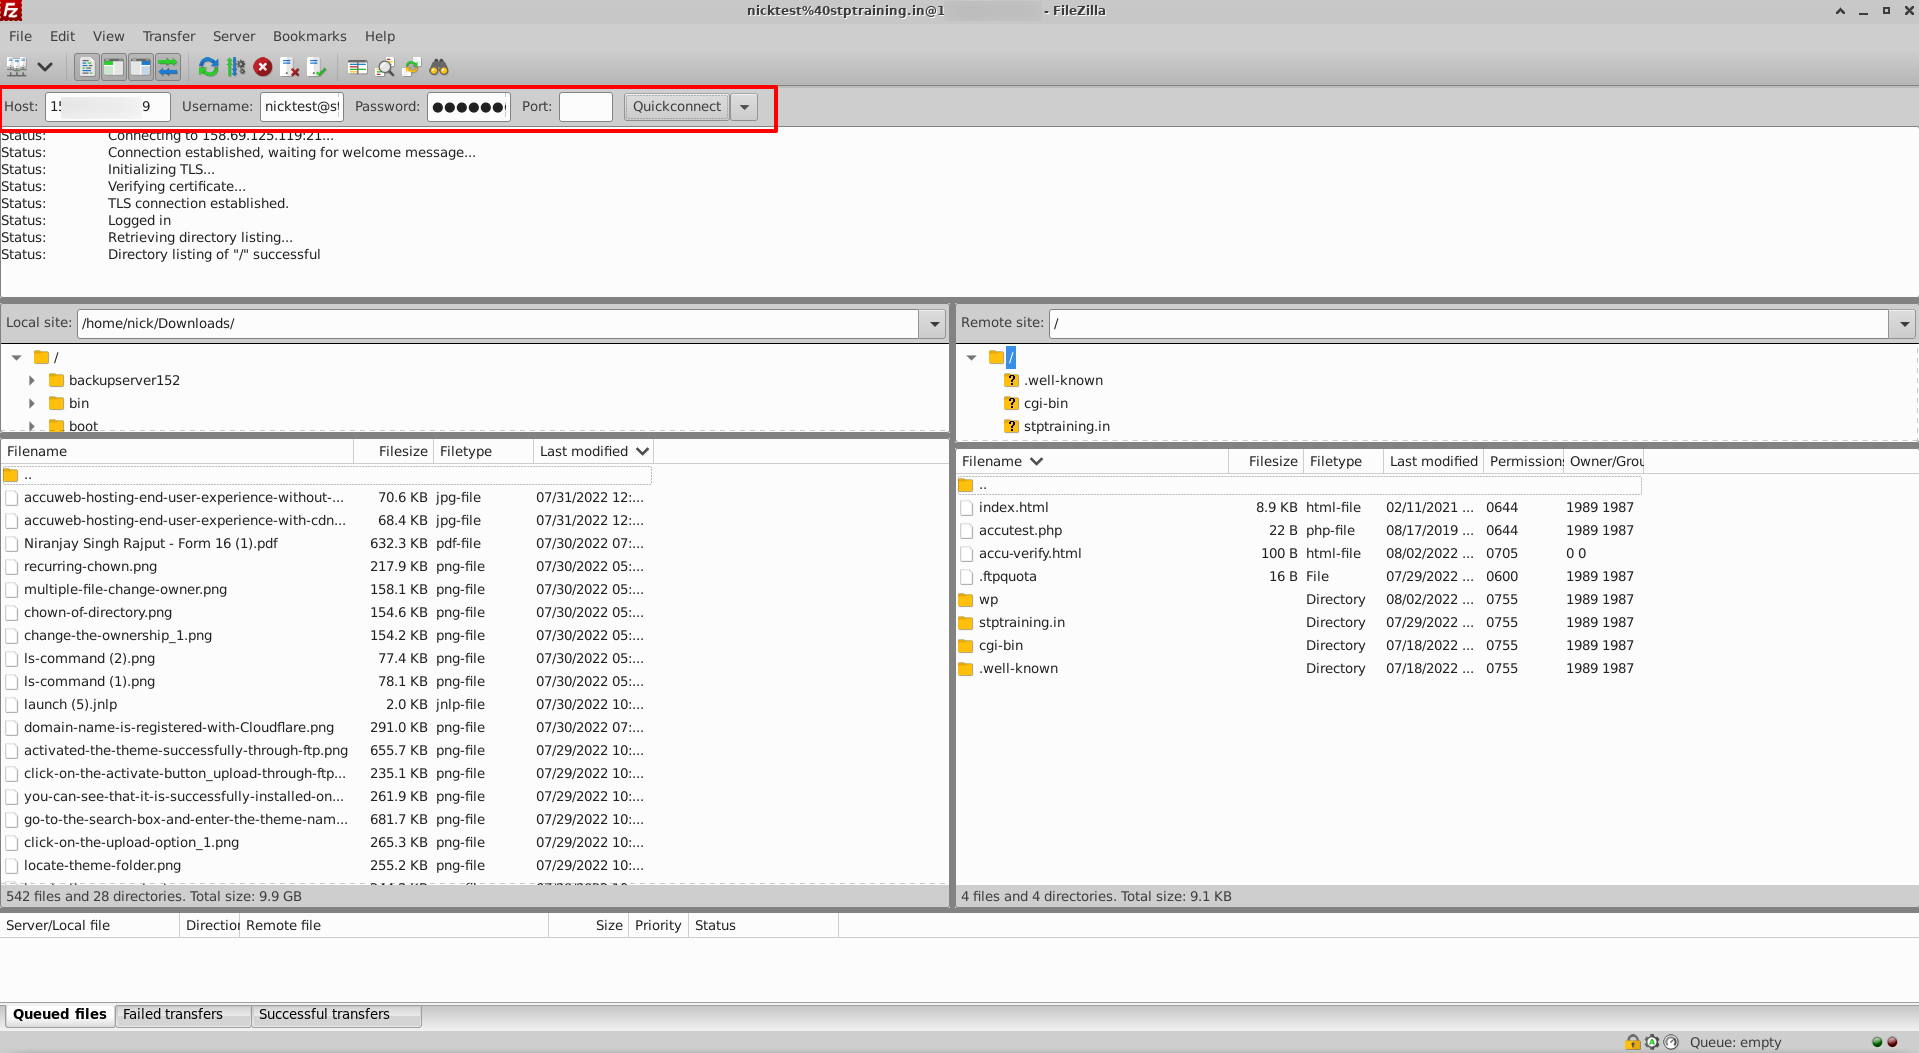Disconnect from the current server
This screenshot has width=1919, height=1053.
click(x=290, y=67)
